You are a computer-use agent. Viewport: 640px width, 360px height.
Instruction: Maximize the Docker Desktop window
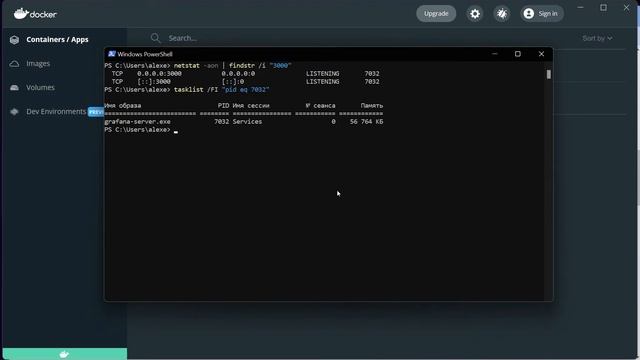(x=603, y=8)
